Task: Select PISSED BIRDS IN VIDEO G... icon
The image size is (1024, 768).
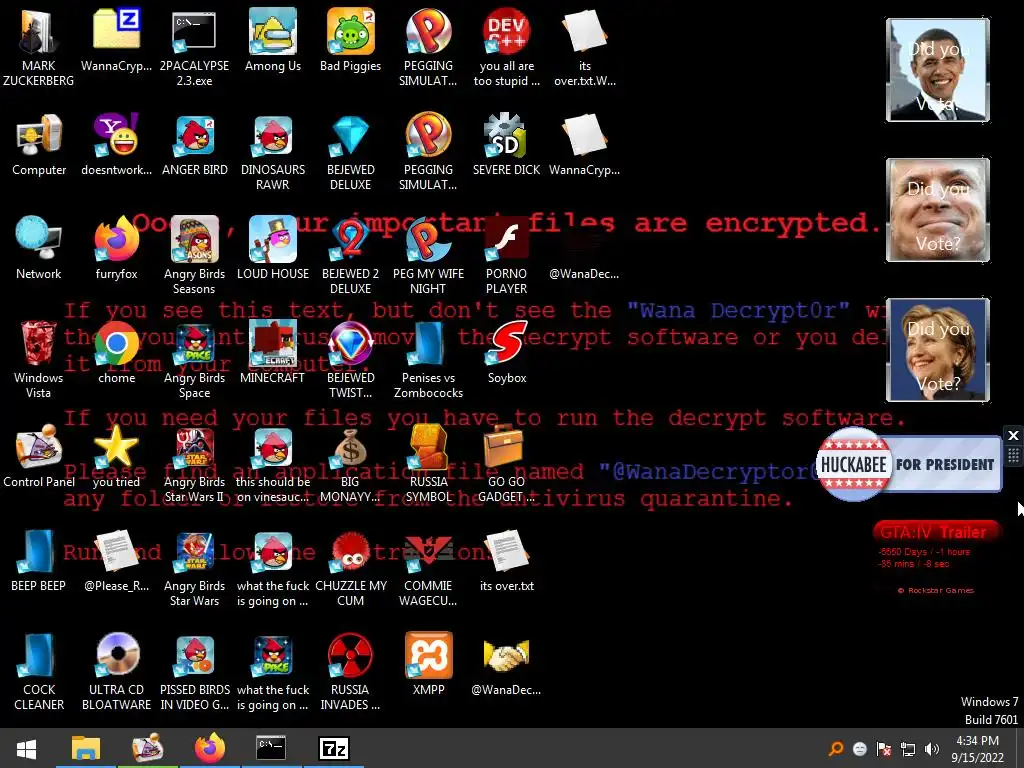Action: pos(194,671)
